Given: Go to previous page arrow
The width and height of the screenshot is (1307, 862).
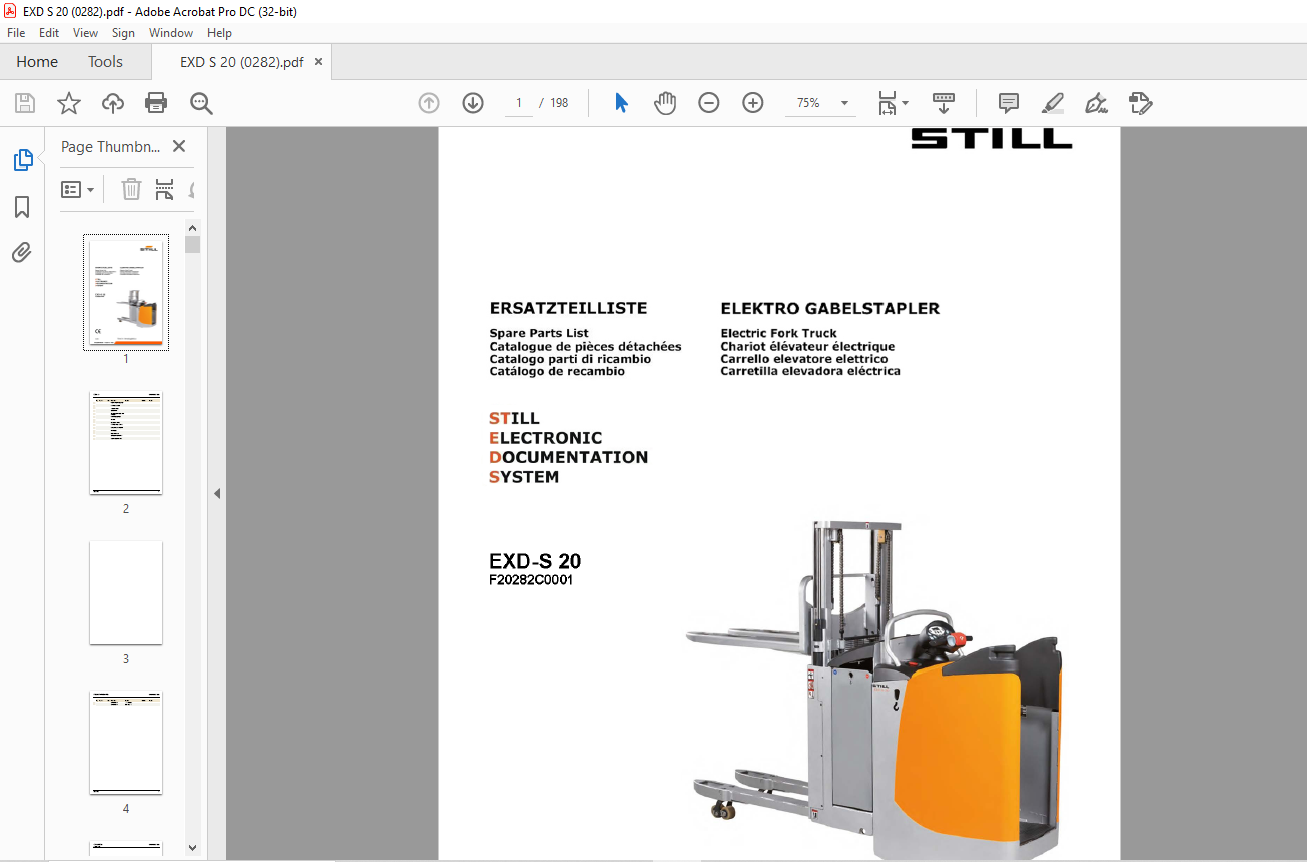Looking at the screenshot, I should [x=429, y=103].
